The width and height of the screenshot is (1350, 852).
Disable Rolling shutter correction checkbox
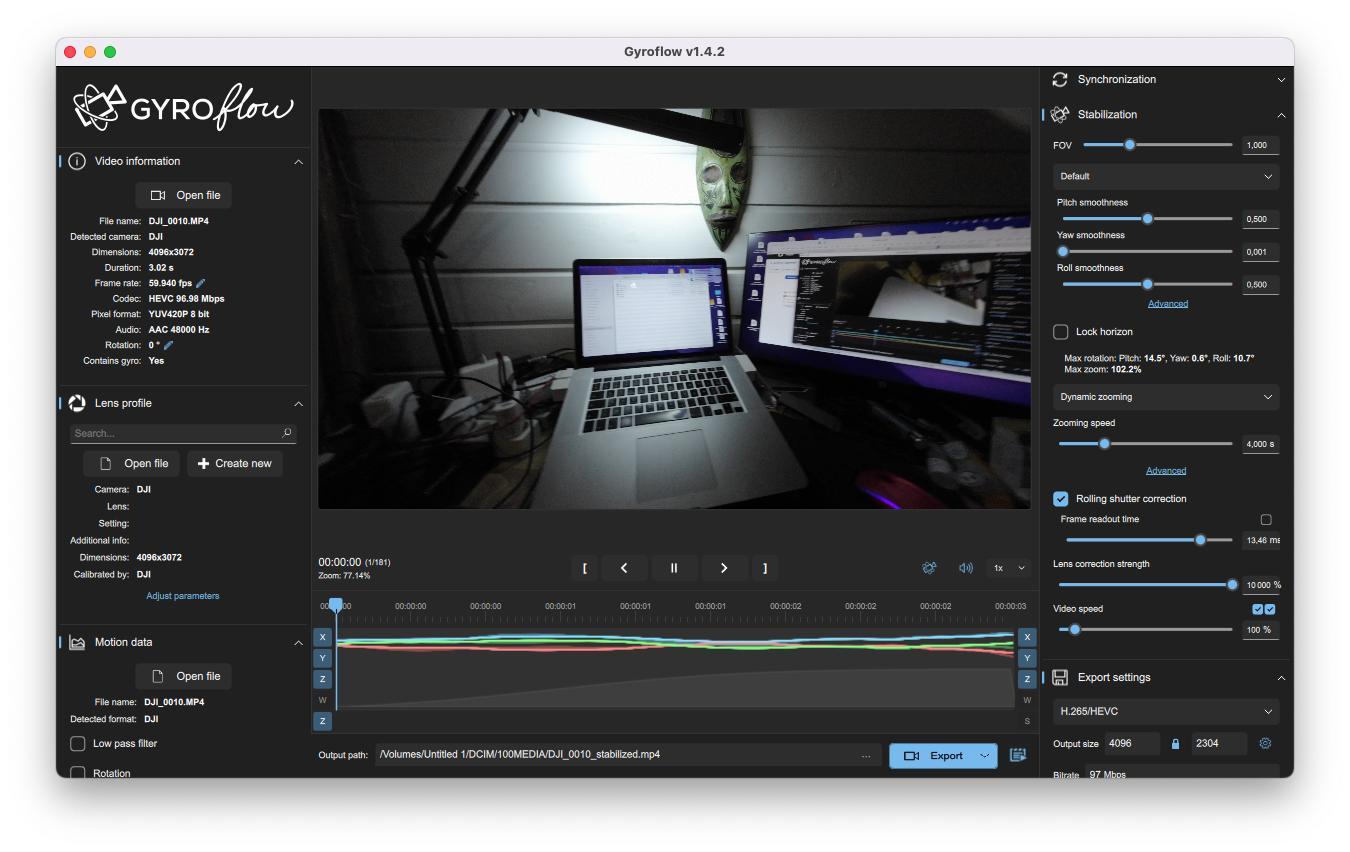(1061, 498)
